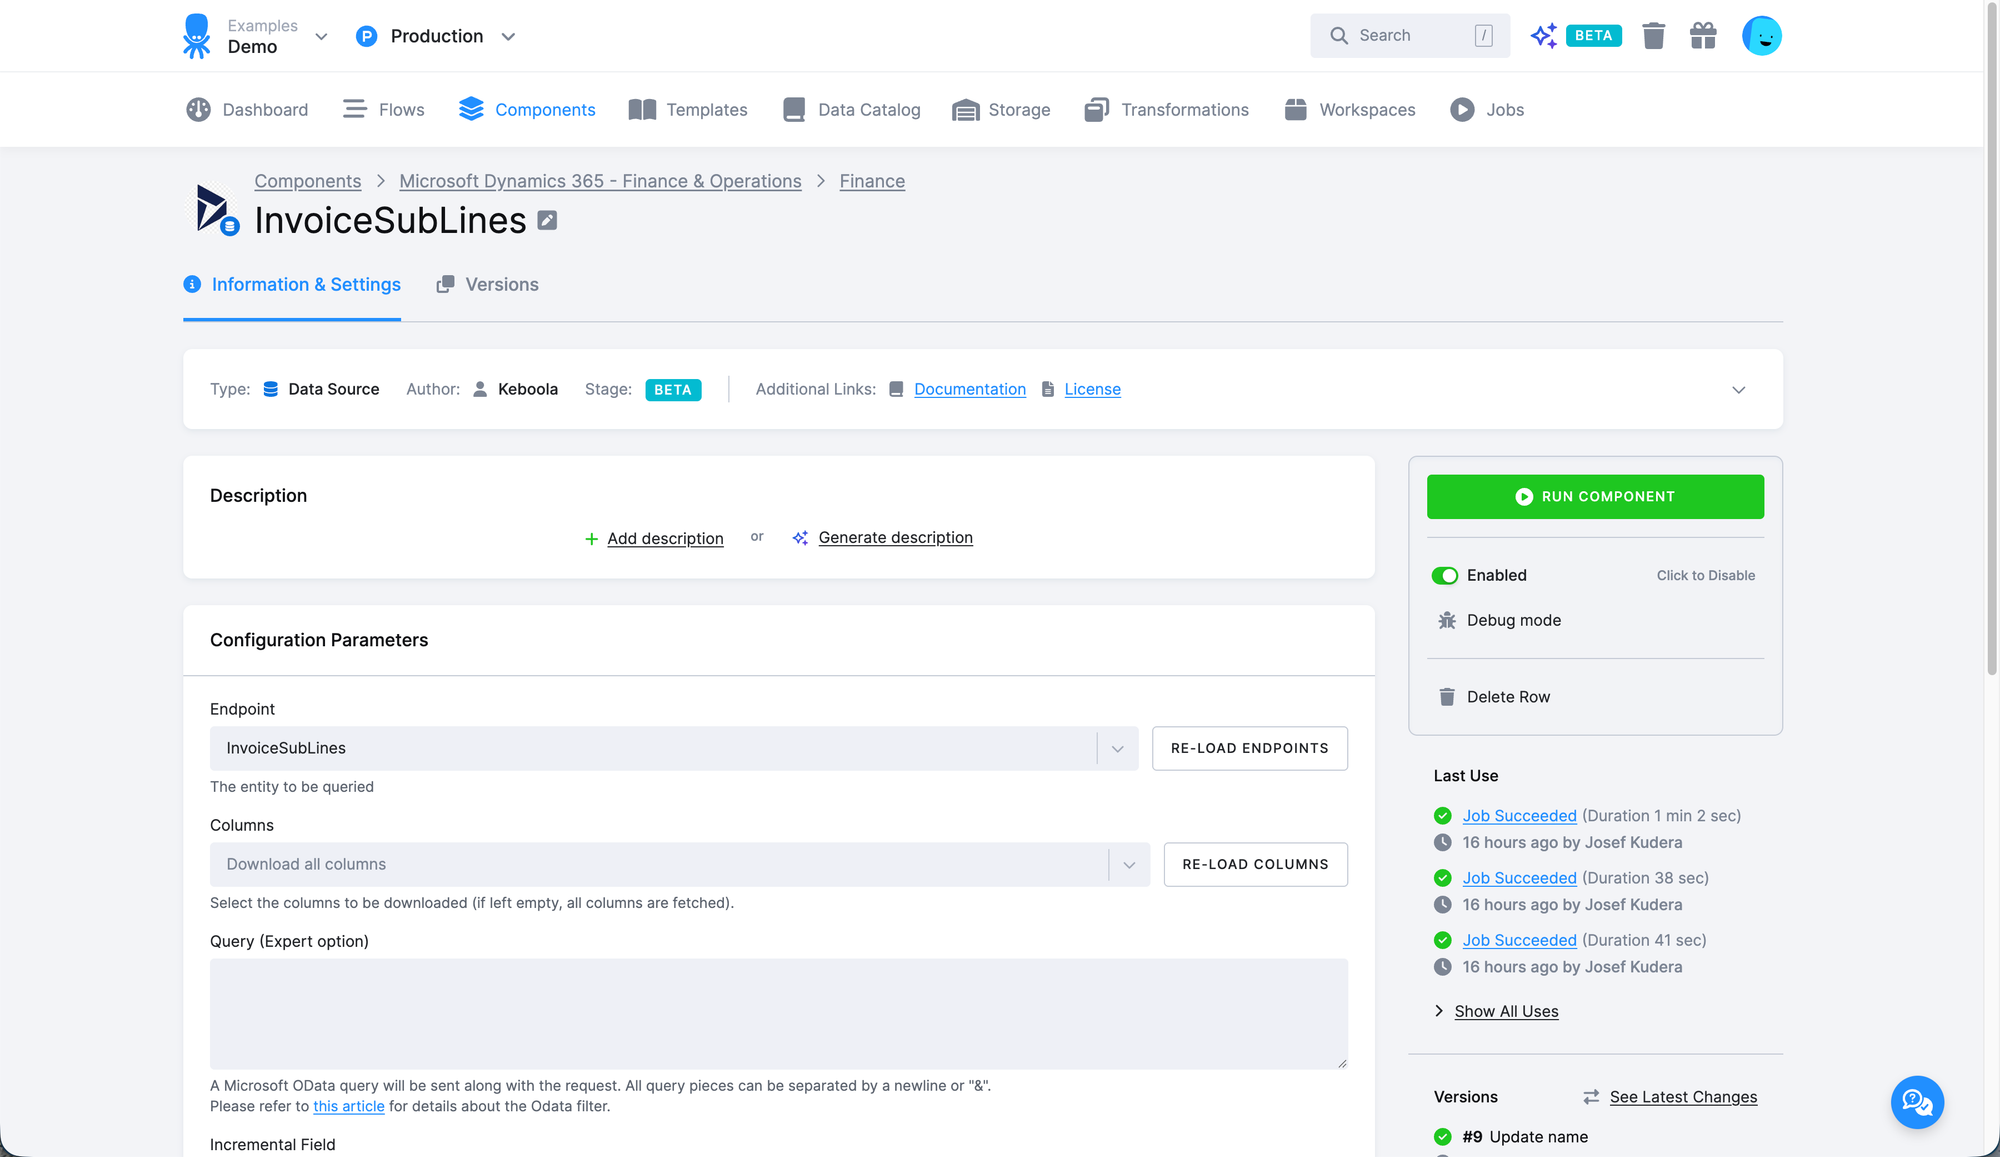Open the support chat bubble icon
The width and height of the screenshot is (2000, 1157).
[1916, 1102]
